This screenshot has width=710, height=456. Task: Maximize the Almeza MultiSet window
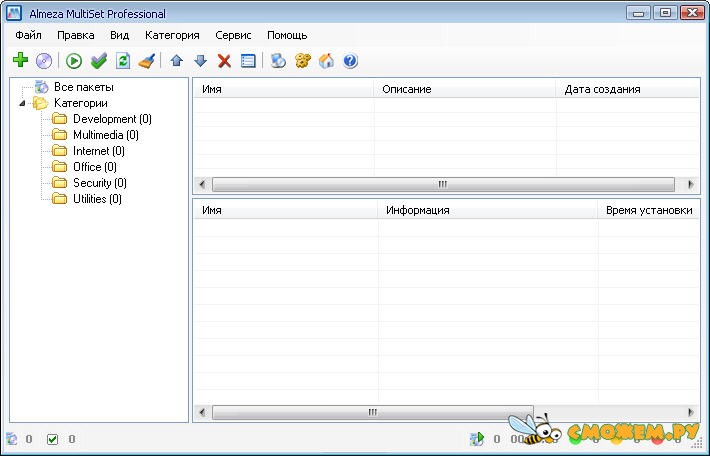click(665, 13)
